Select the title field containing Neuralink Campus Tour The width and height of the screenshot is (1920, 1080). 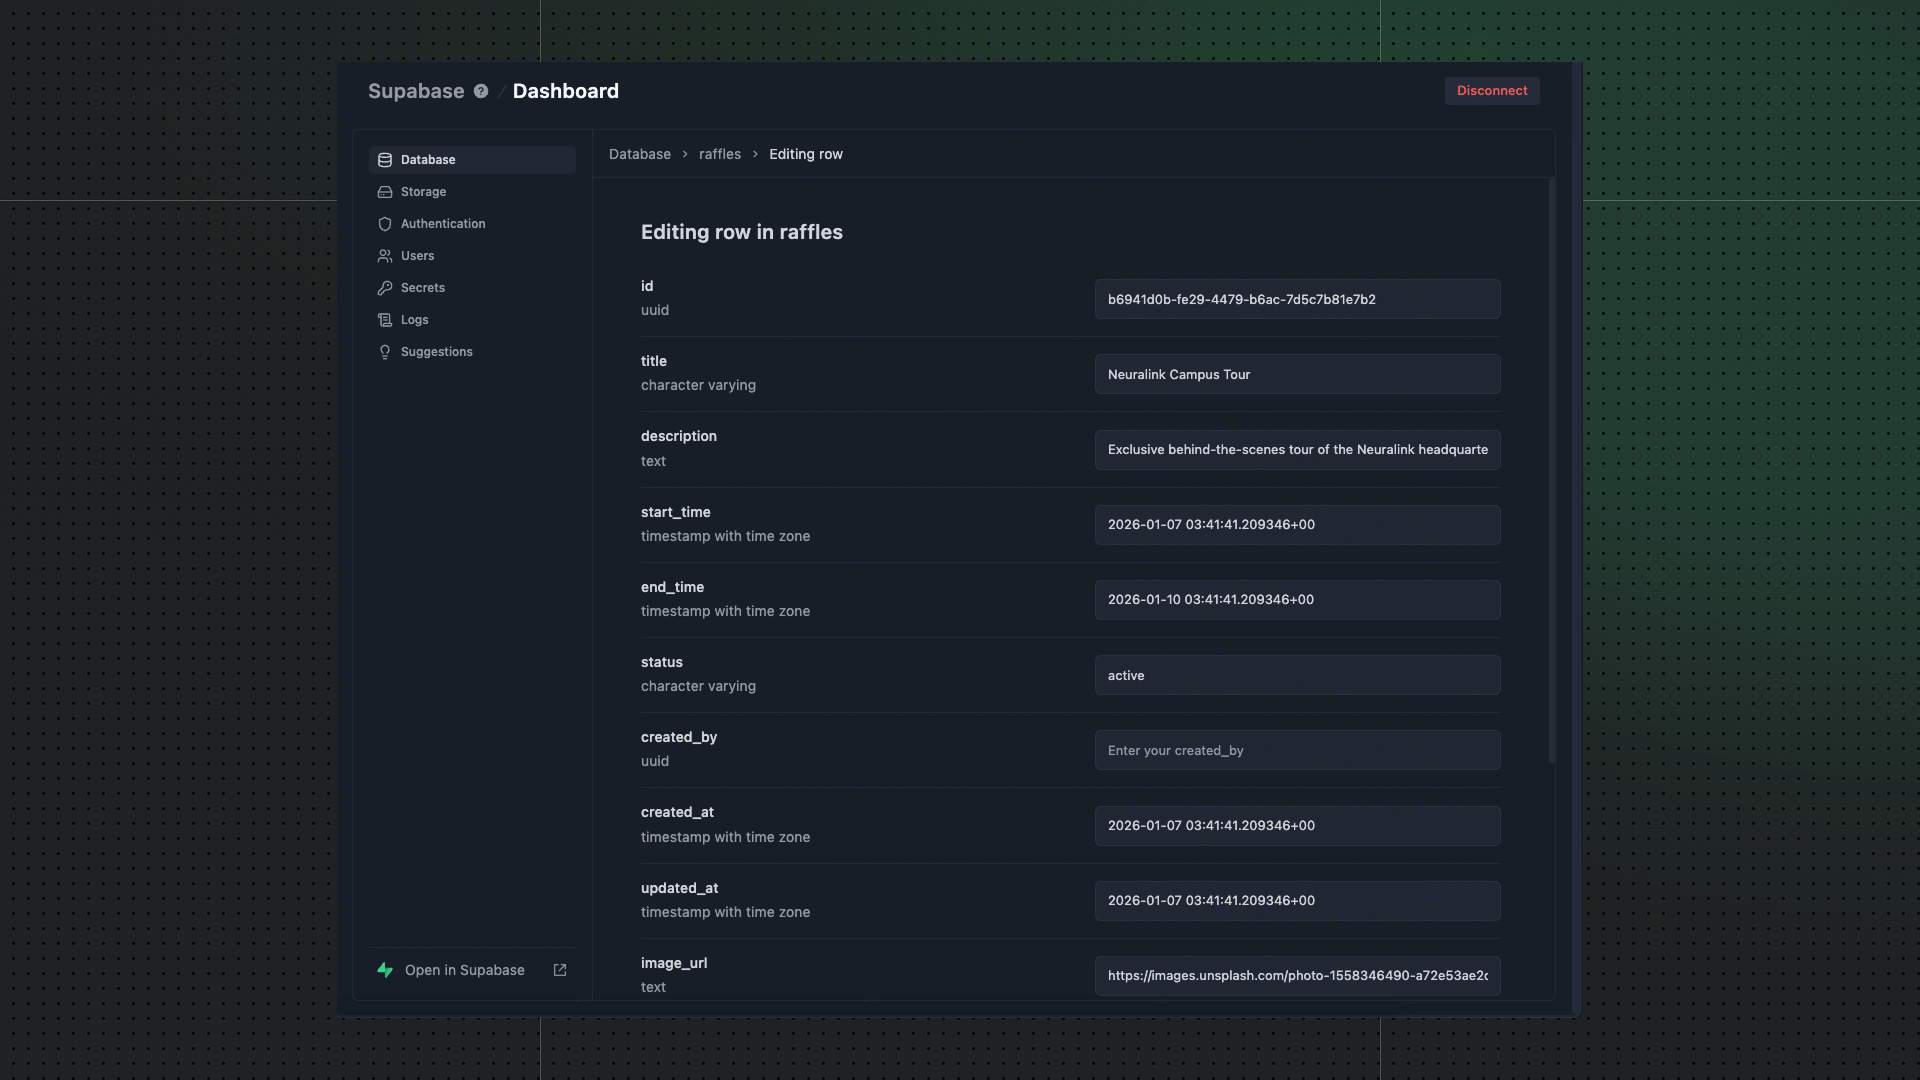pos(1297,373)
